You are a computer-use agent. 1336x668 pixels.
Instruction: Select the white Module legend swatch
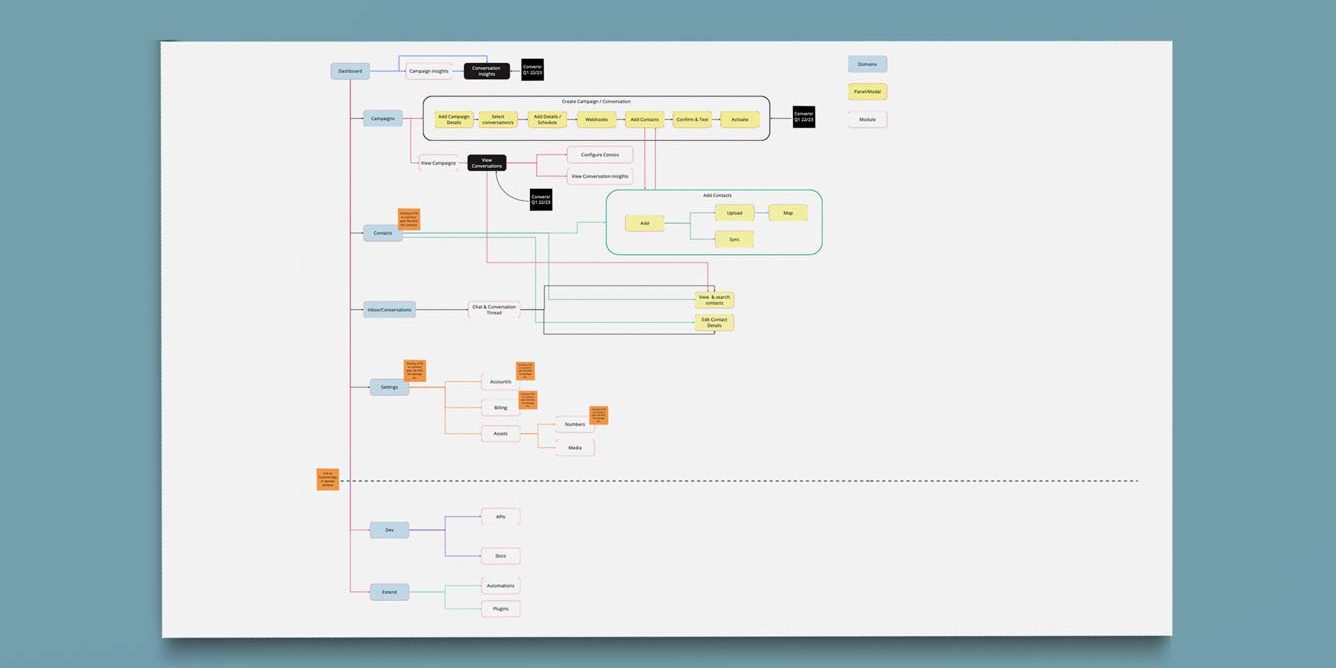tap(867, 119)
